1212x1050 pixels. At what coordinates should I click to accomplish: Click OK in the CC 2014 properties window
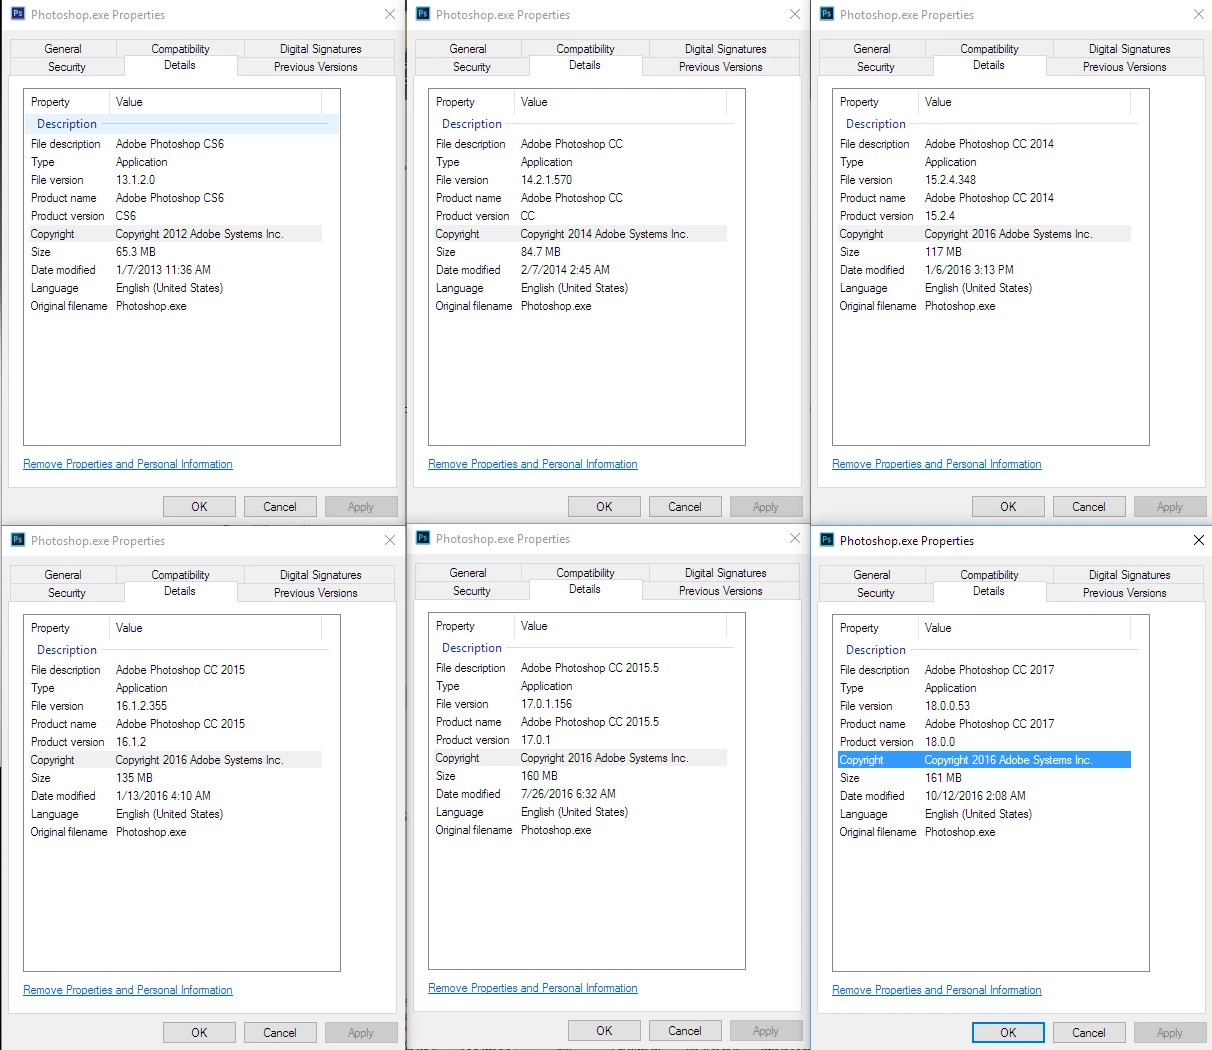tap(1008, 506)
